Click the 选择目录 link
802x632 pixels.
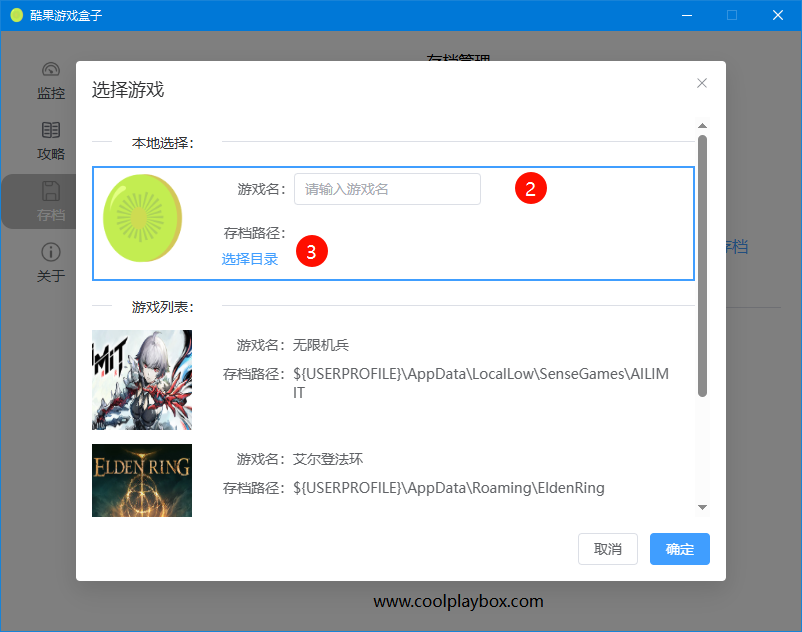click(x=250, y=259)
